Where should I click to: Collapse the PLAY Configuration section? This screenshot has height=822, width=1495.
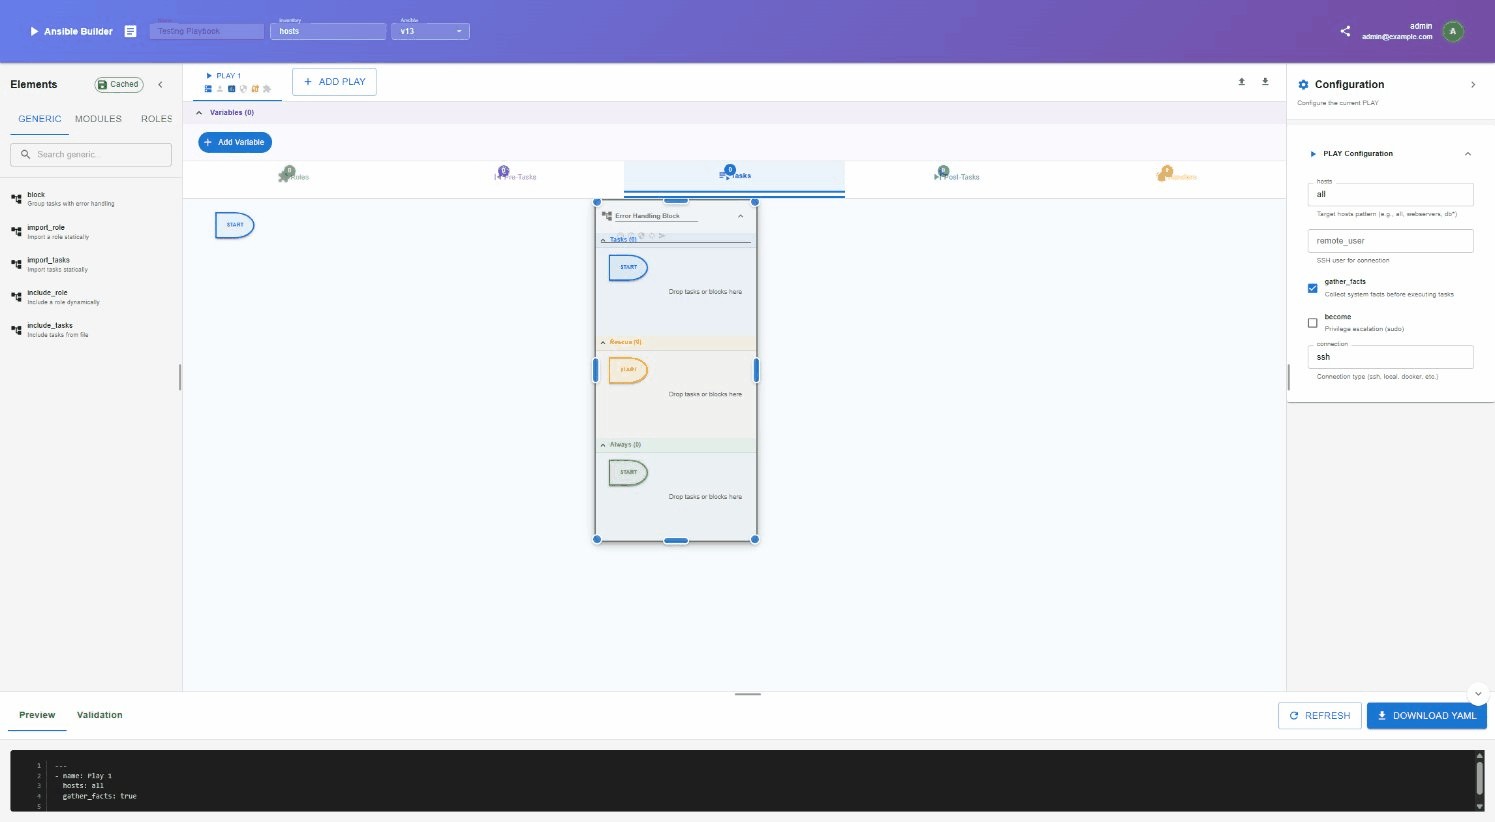[1467, 154]
